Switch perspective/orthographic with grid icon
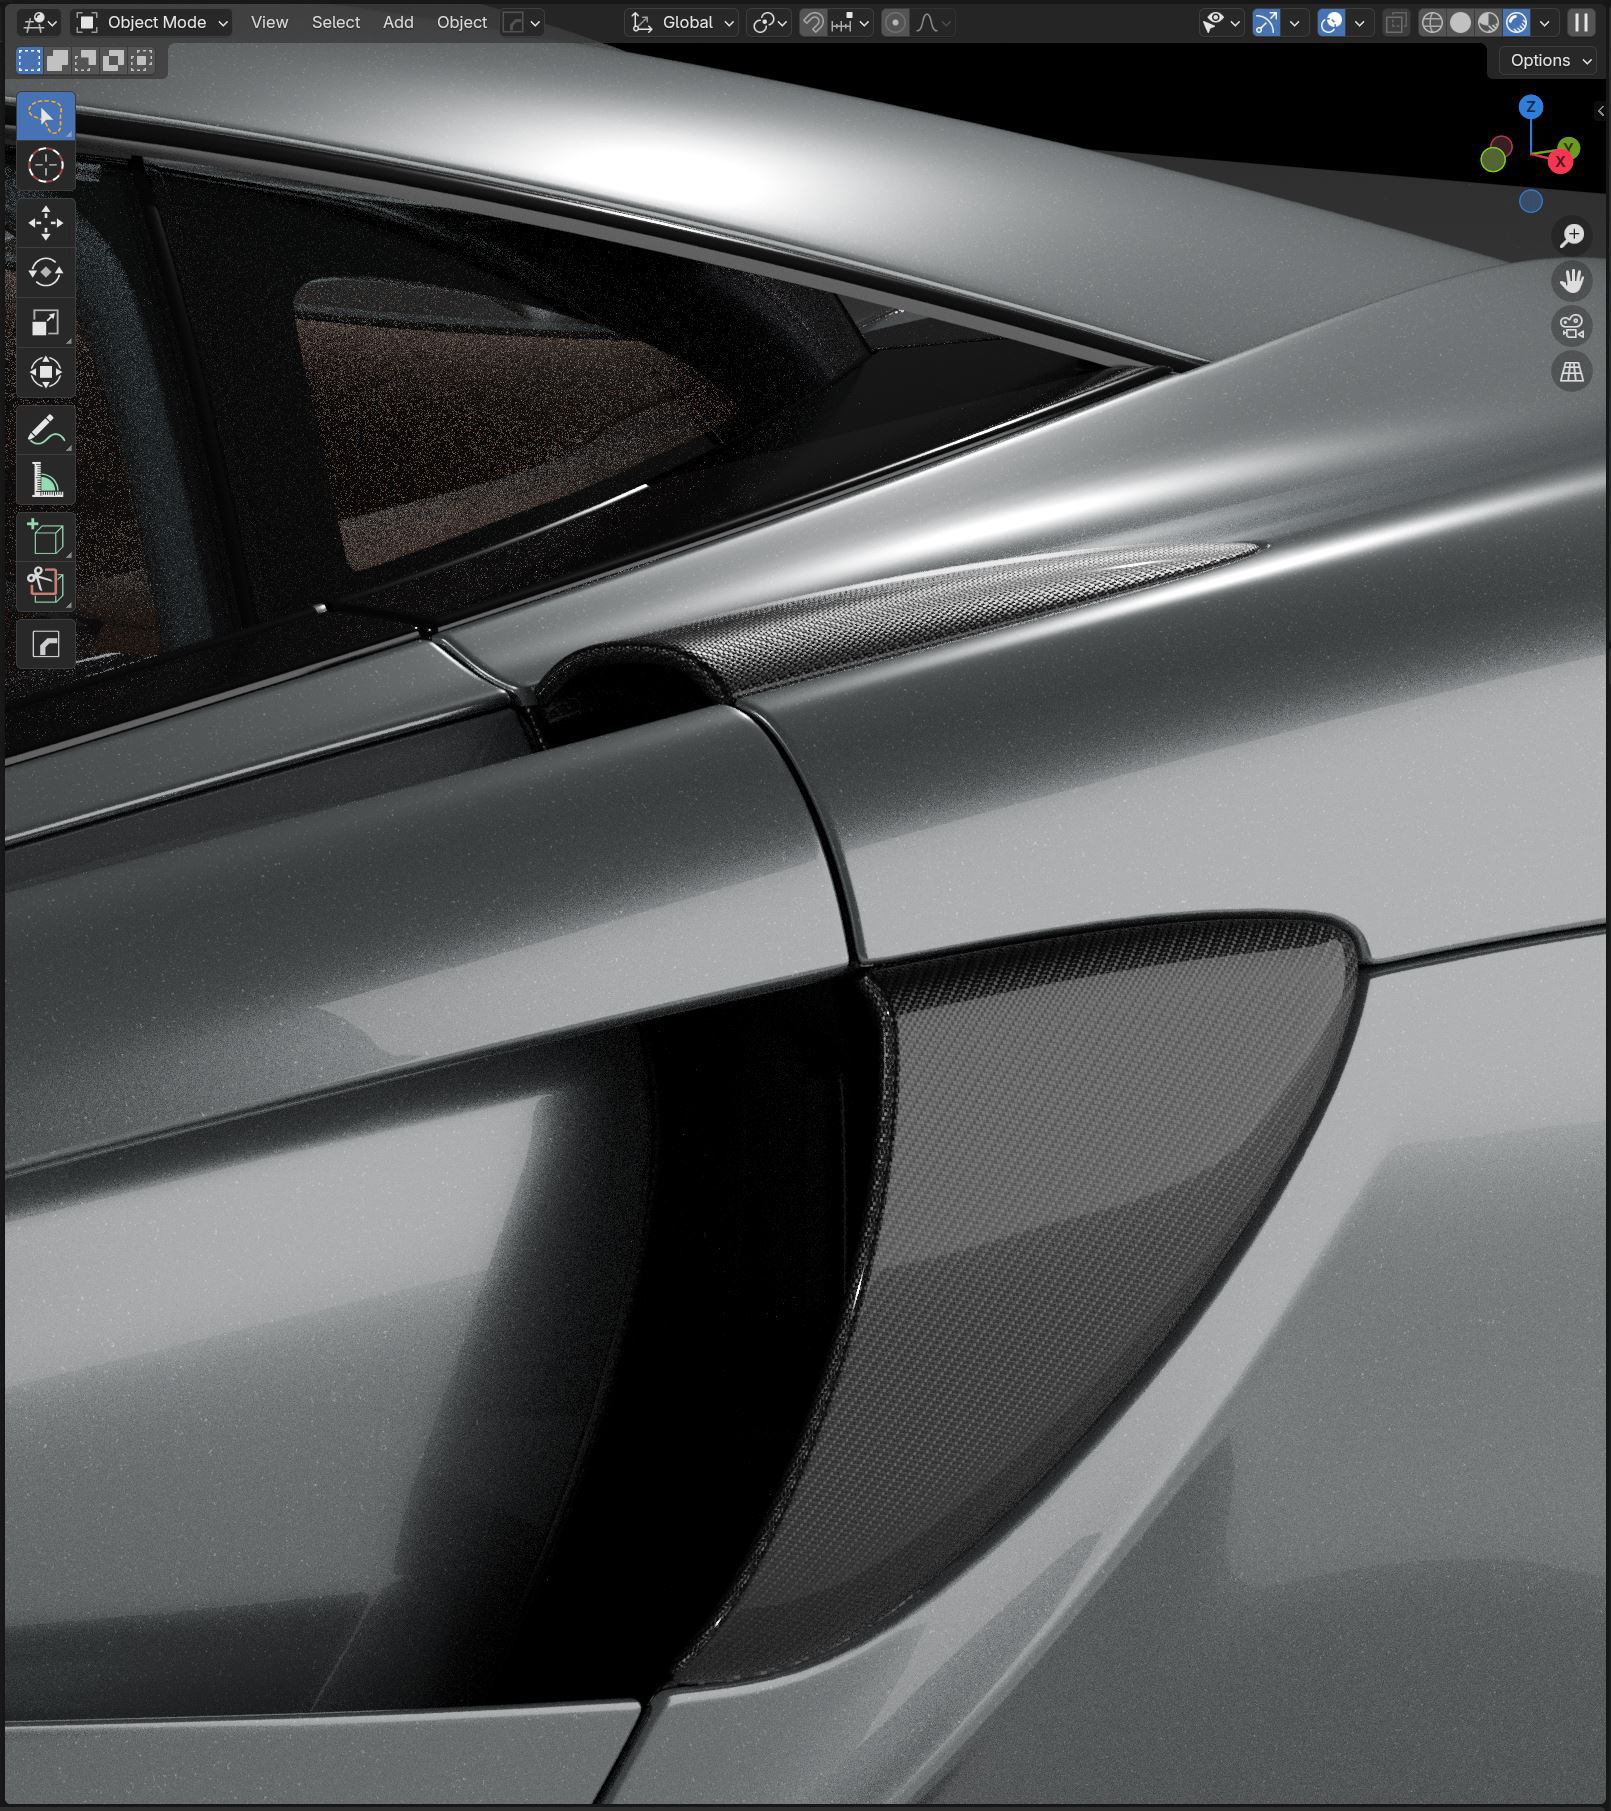Screen dimensions: 1611x1811 coord(1572,372)
